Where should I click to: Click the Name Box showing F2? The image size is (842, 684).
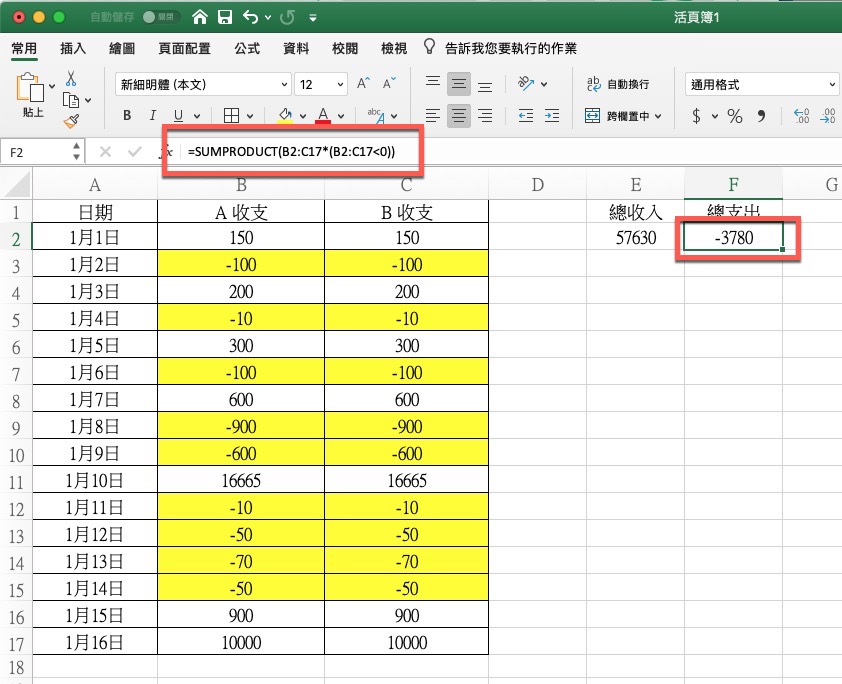pos(38,152)
